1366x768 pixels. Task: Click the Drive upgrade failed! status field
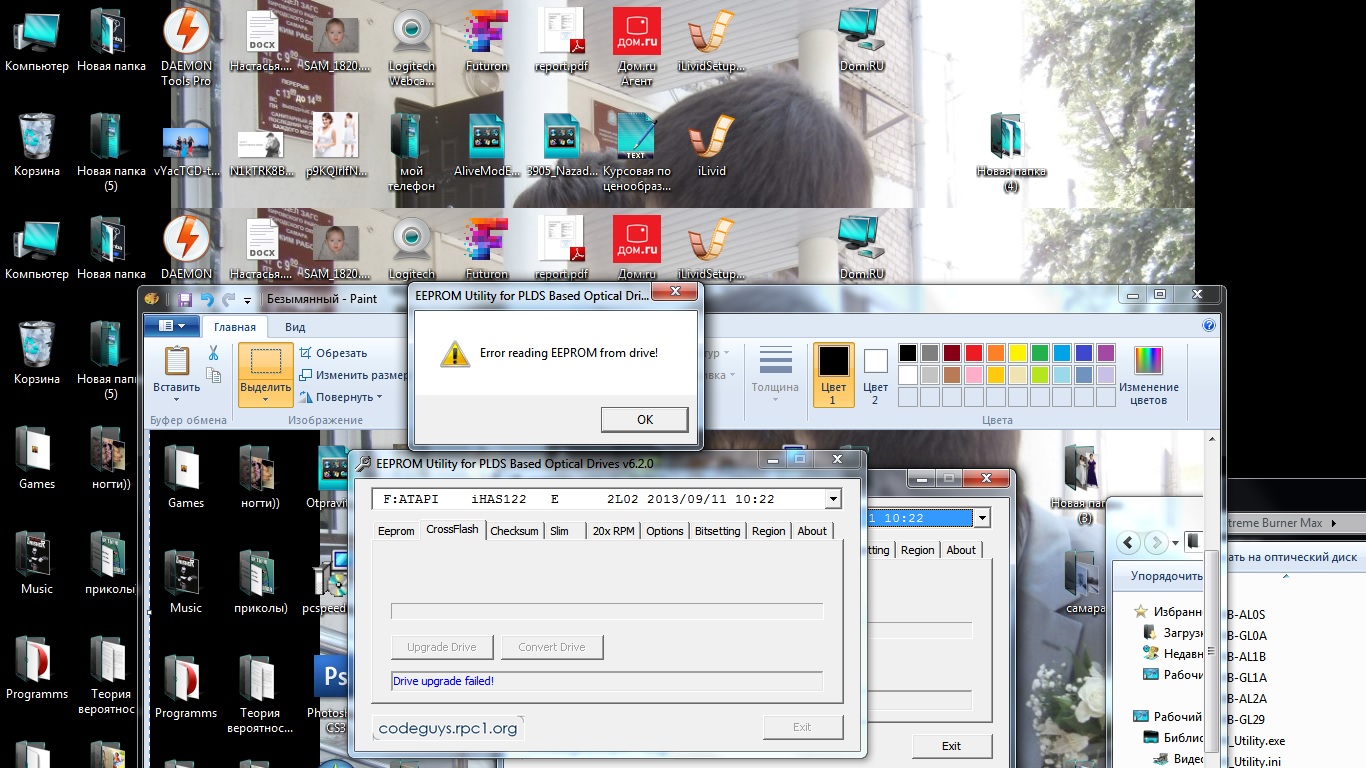(606, 681)
